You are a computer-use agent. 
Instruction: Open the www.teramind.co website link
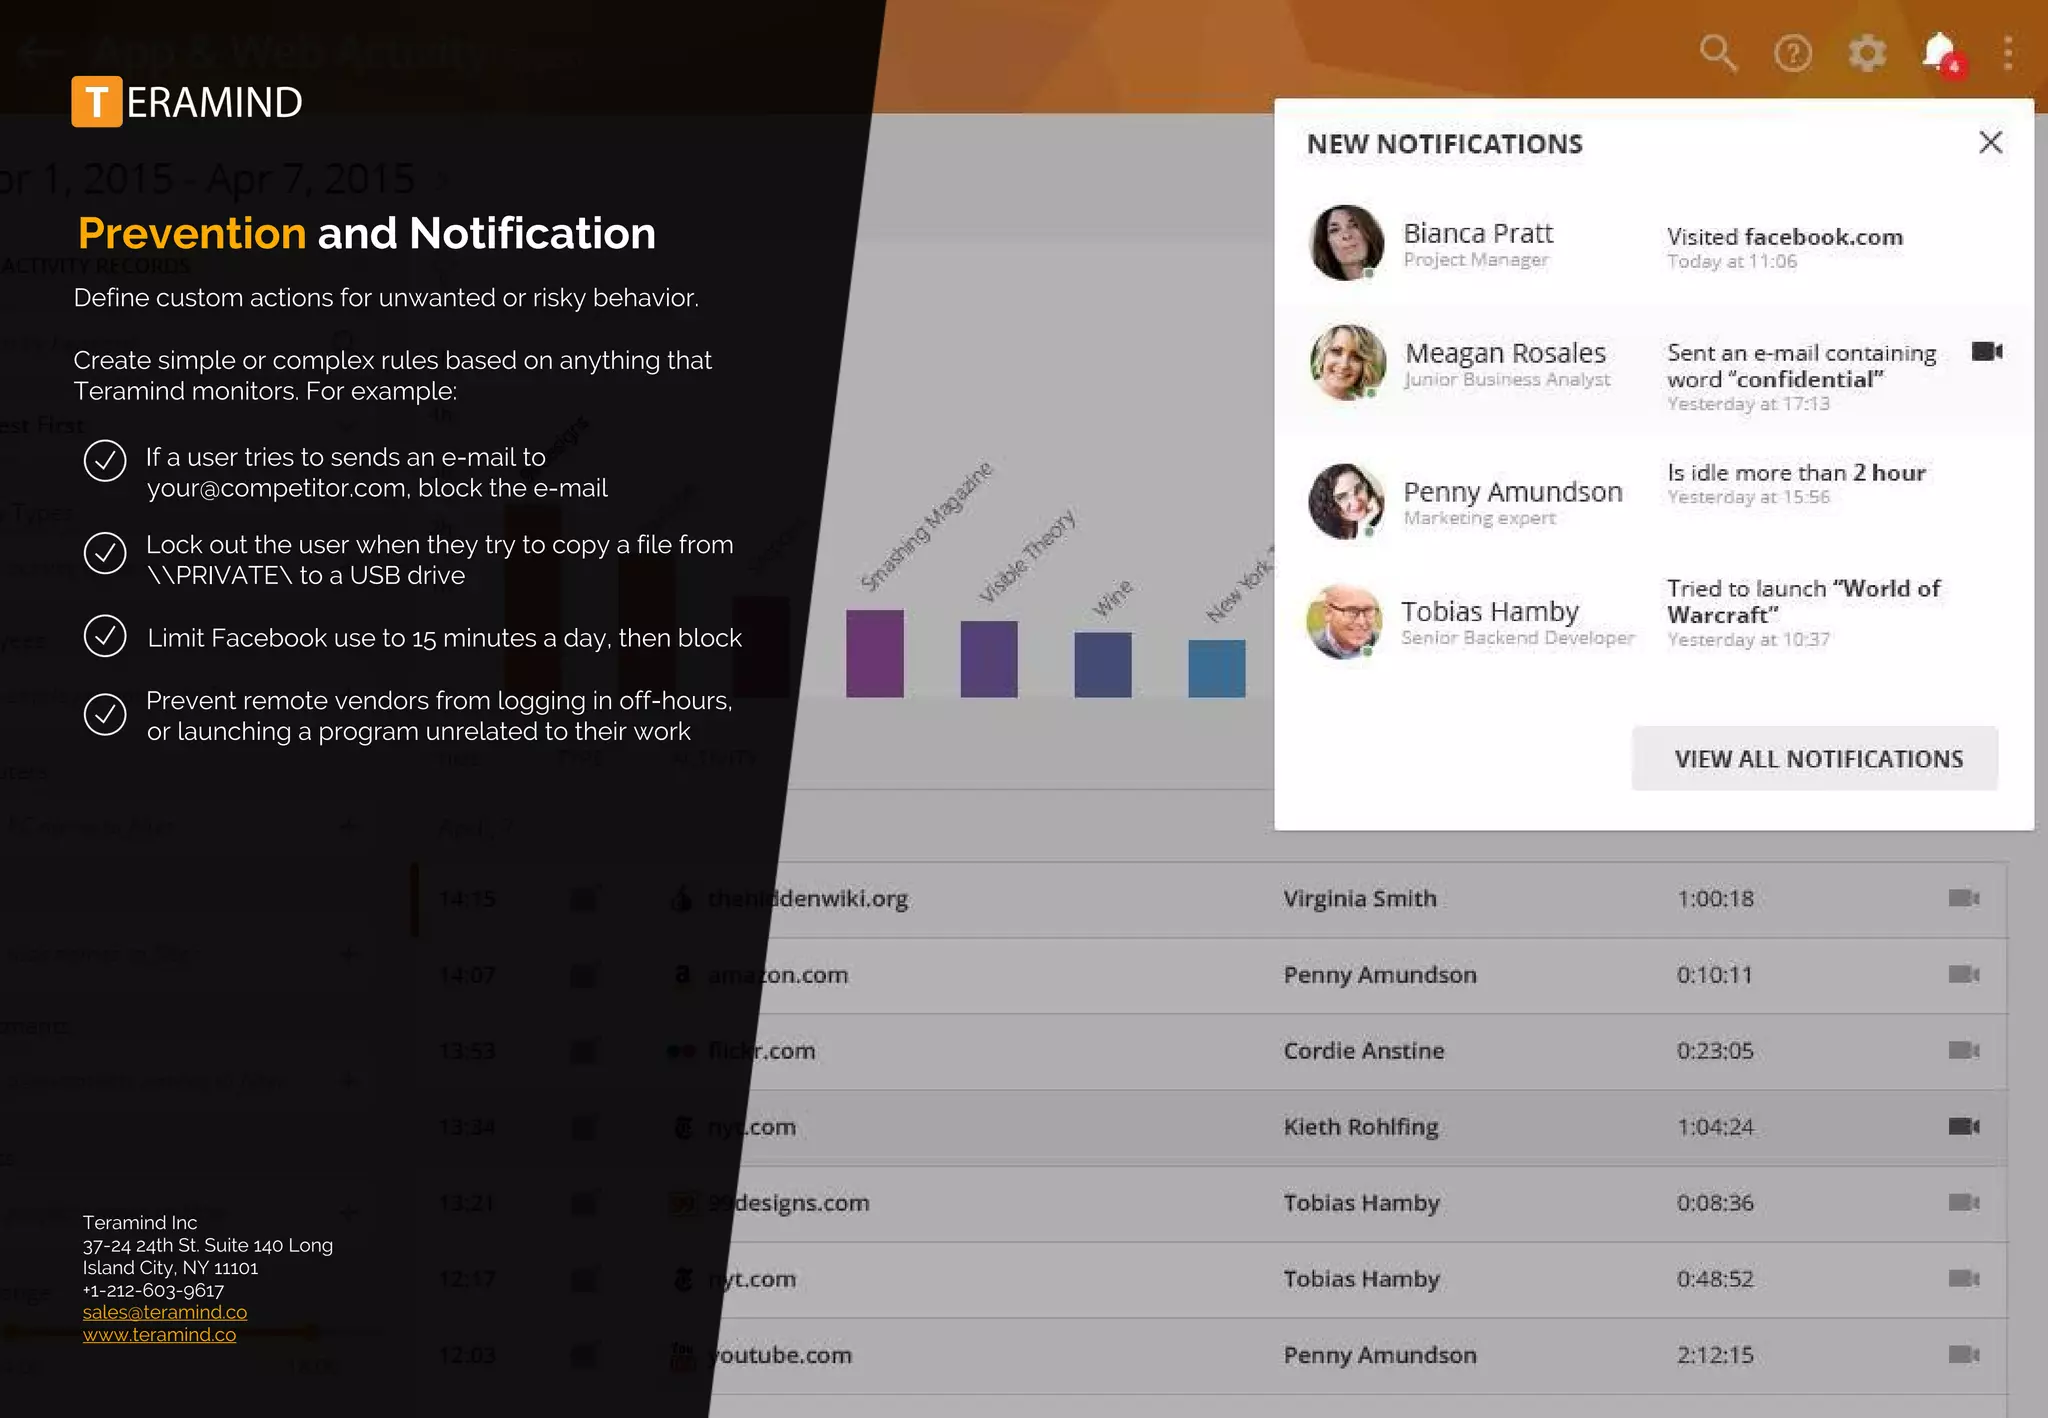click(159, 1335)
